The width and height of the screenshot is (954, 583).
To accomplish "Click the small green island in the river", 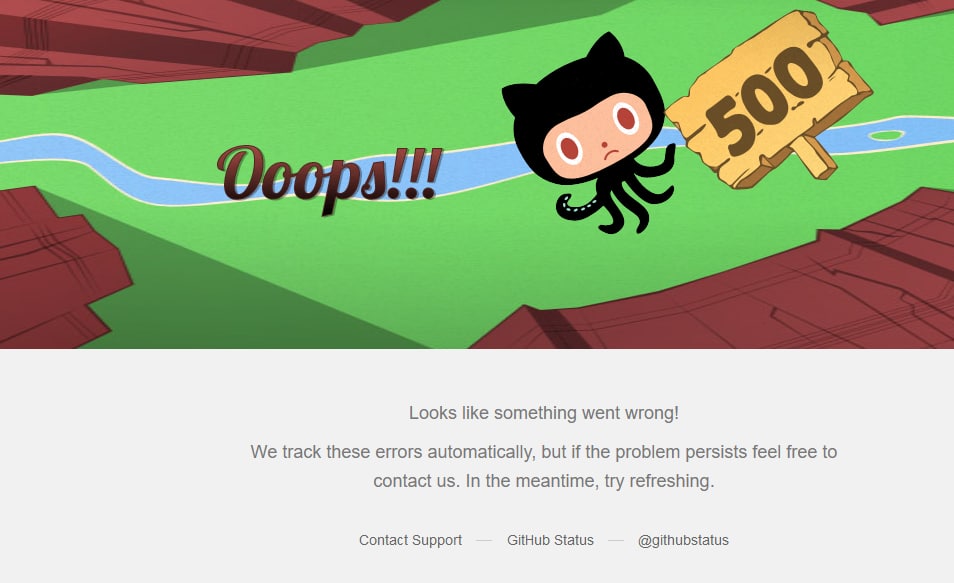I will tap(886, 135).
